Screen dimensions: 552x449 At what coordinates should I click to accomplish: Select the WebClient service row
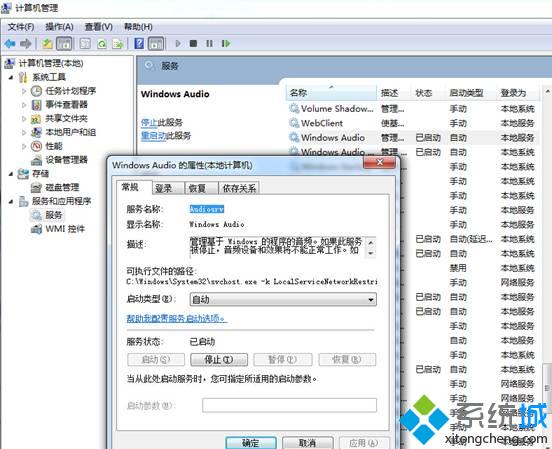click(413, 123)
